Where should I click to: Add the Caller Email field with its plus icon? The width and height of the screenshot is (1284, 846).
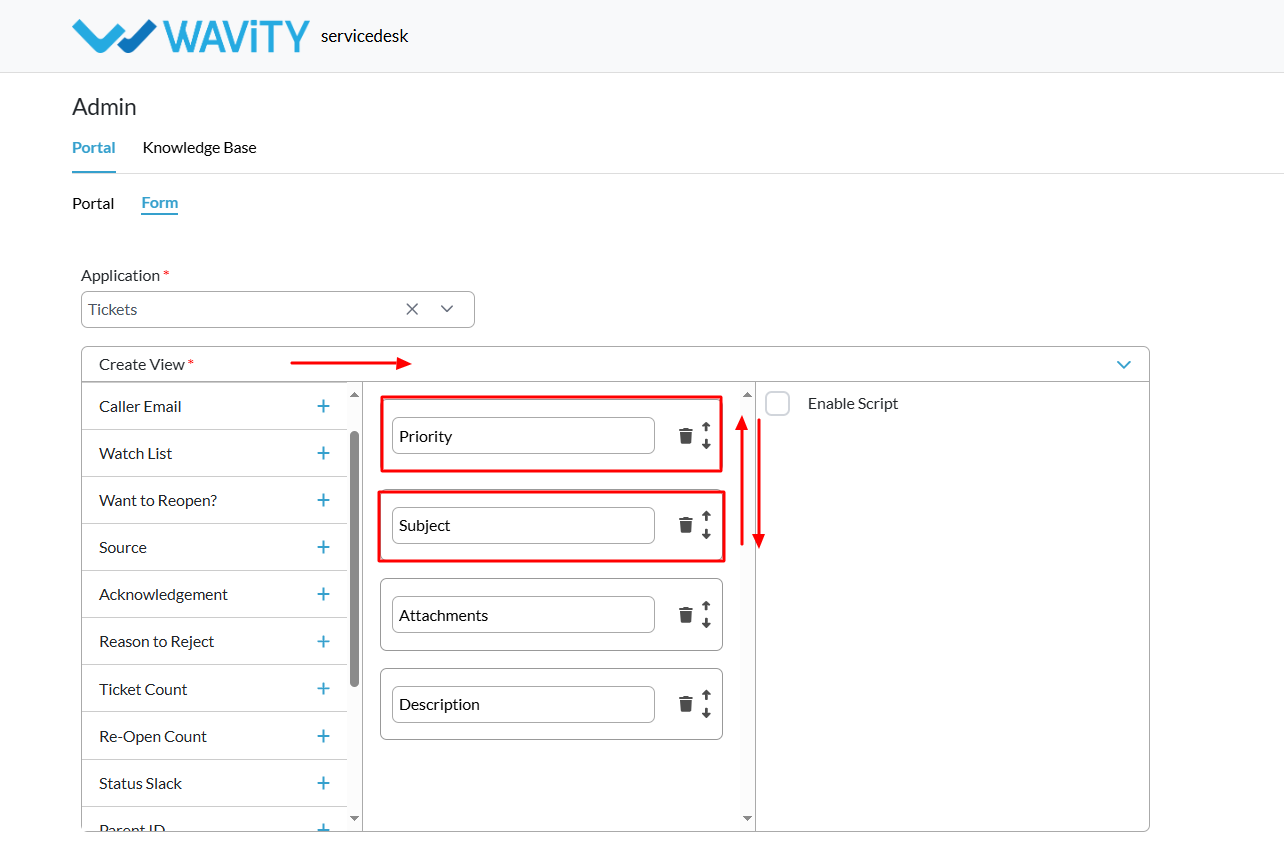323,406
